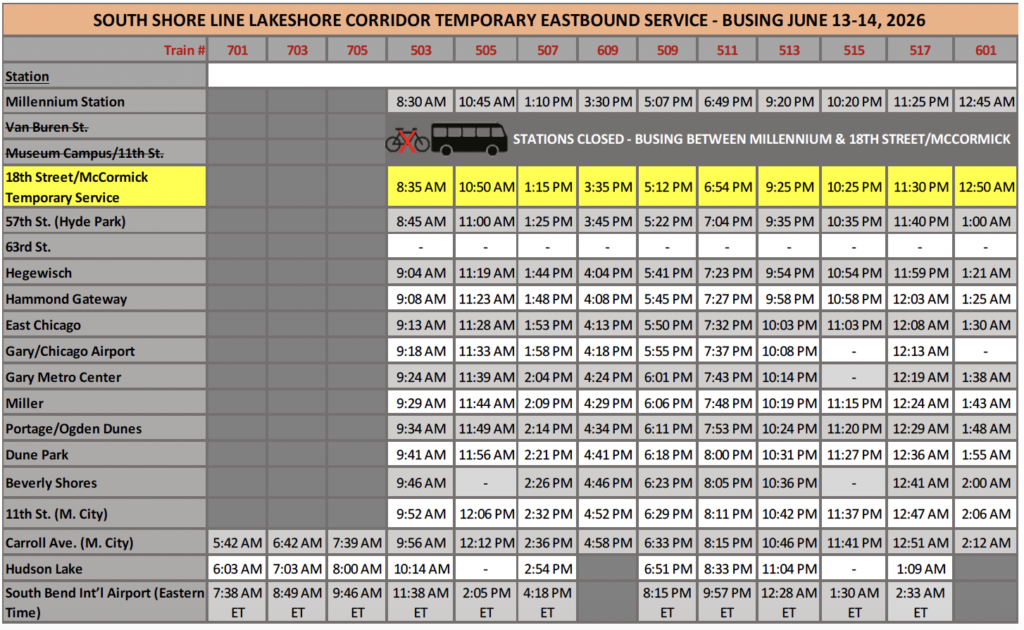1024x630 pixels.
Task: Click the Train # header label
Action: [184, 50]
